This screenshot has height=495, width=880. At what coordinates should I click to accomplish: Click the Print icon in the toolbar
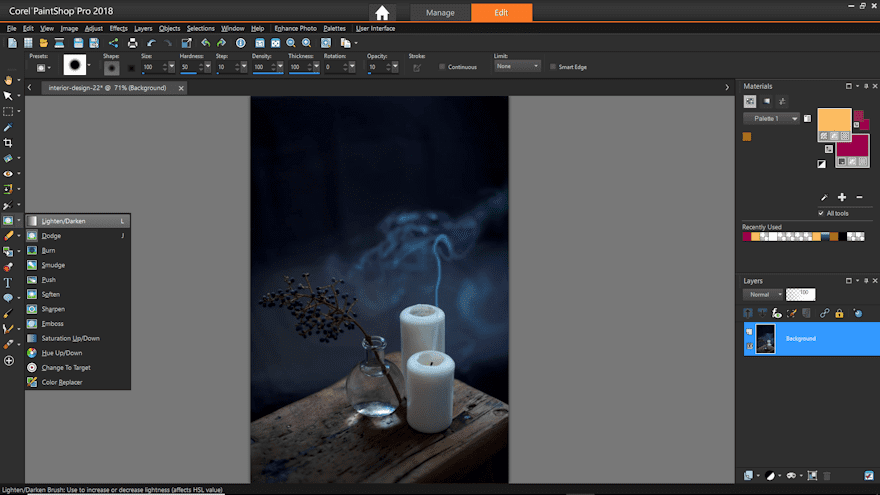point(133,43)
